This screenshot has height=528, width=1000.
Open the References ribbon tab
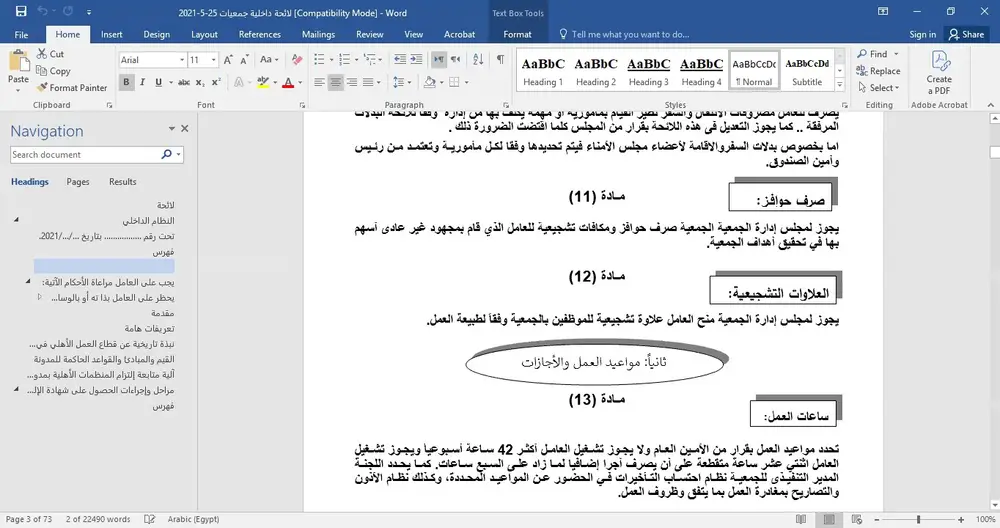tap(260, 34)
